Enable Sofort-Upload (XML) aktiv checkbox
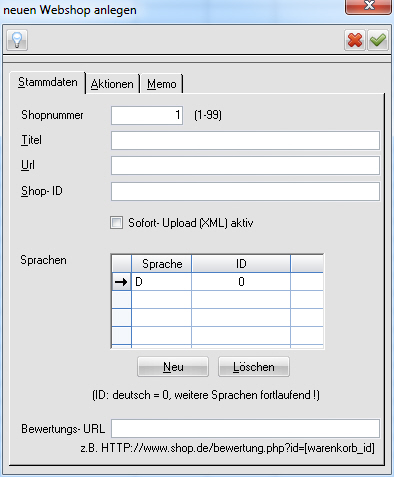 point(116,223)
